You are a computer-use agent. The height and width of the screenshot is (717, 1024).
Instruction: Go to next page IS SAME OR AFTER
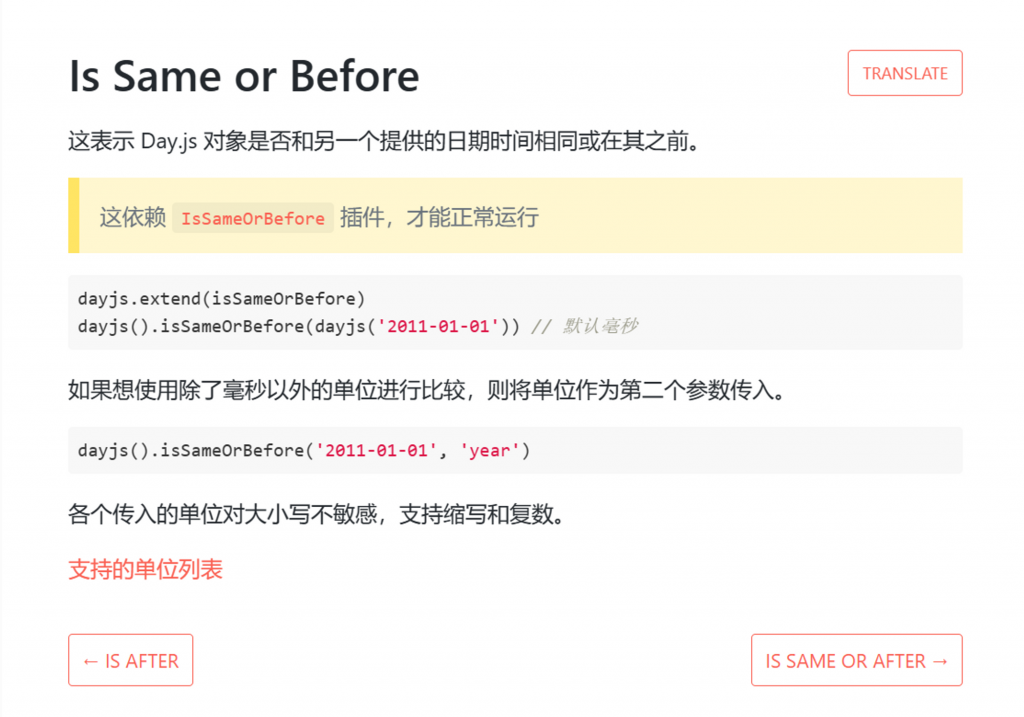[856, 660]
